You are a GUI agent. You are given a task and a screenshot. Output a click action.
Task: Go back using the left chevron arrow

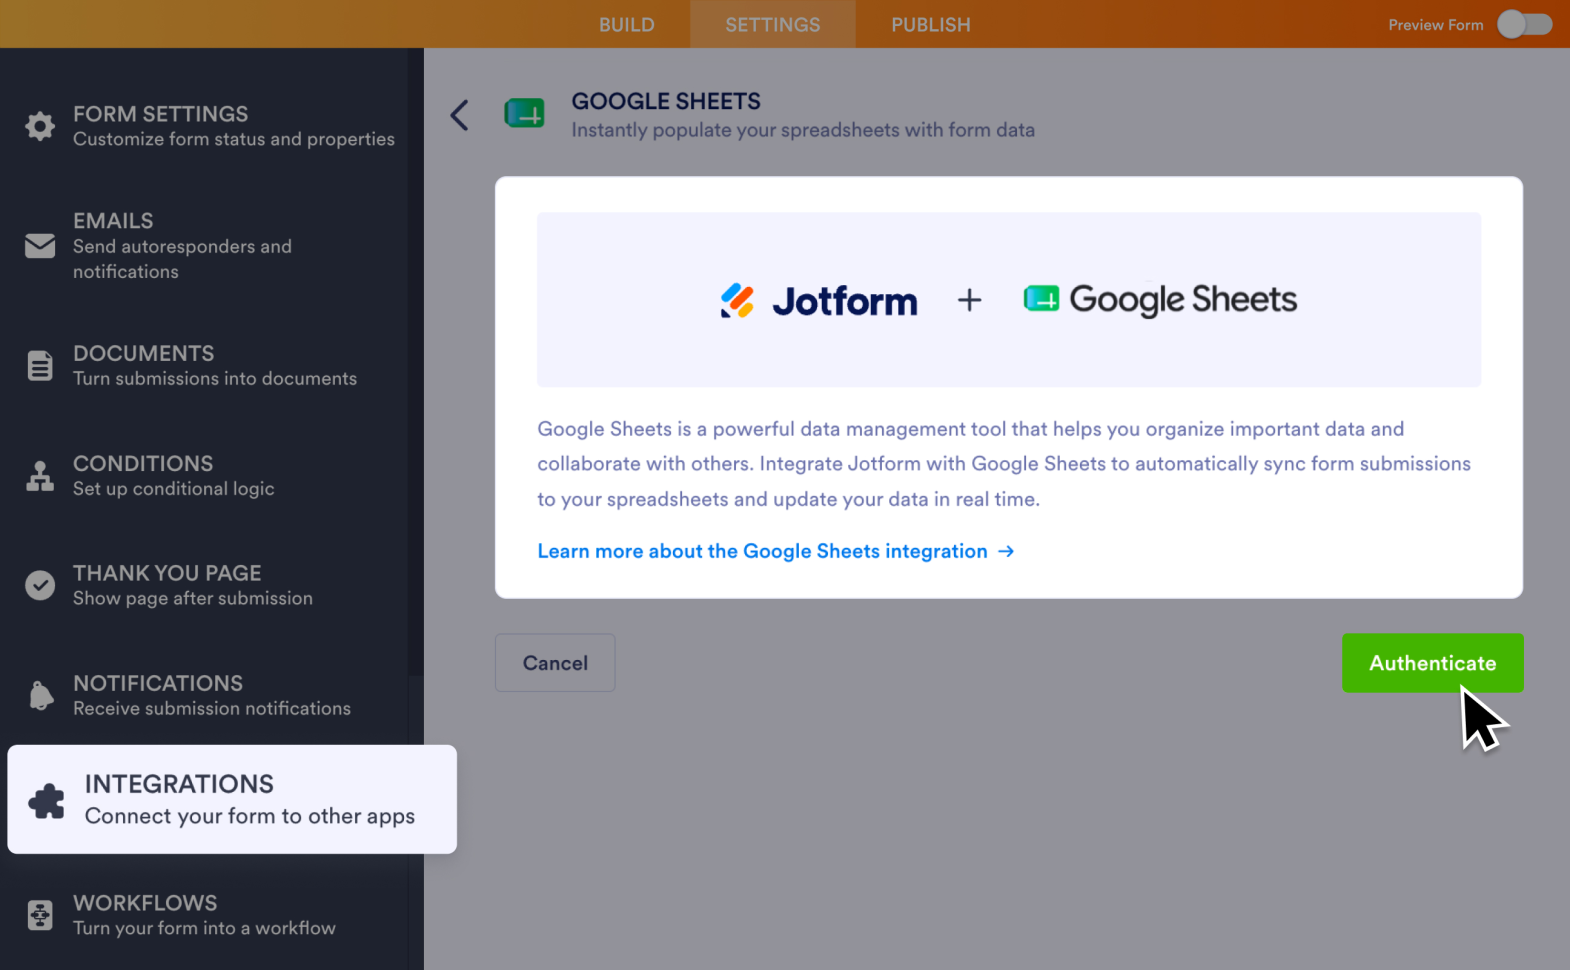coord(459,115)
